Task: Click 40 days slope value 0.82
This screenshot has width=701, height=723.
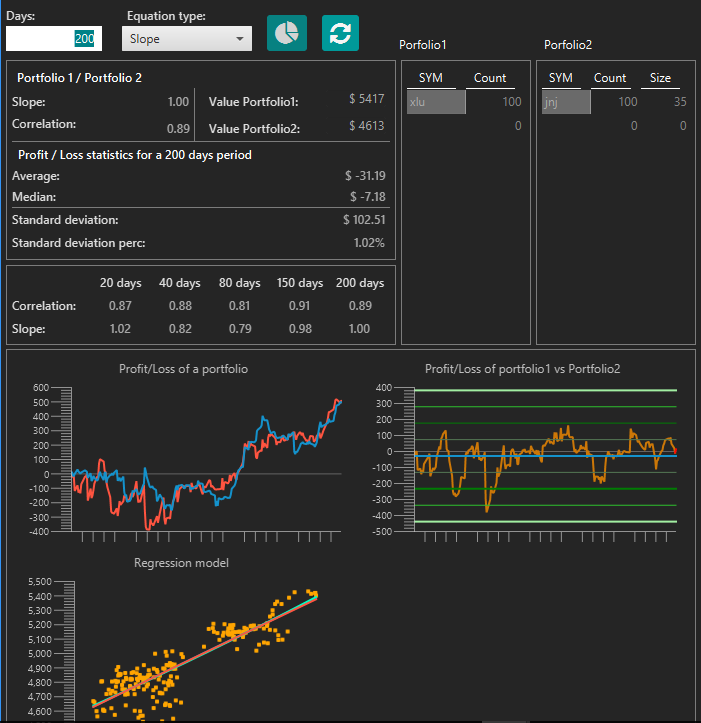Action: click(x=180, y=329)
